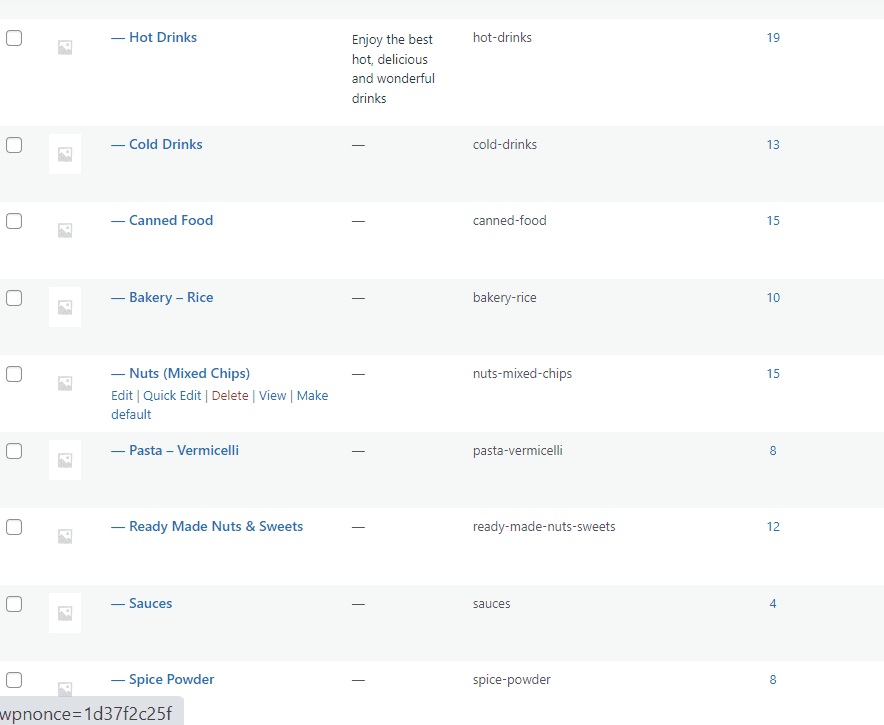Open the Pasta – Vermicelli category
Image resolution: width=884 pixels, height=725 pixels.
(x=184, y=450)
